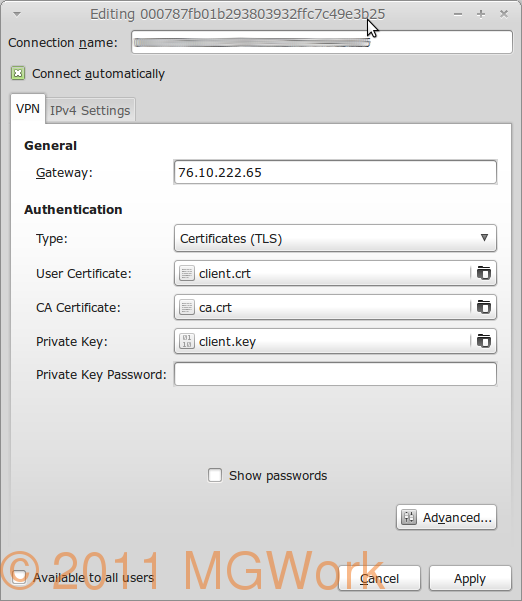Click the browse folder icon for CA Certificate
The width and height of the screenshot is (522, 601).
point(484,307)
